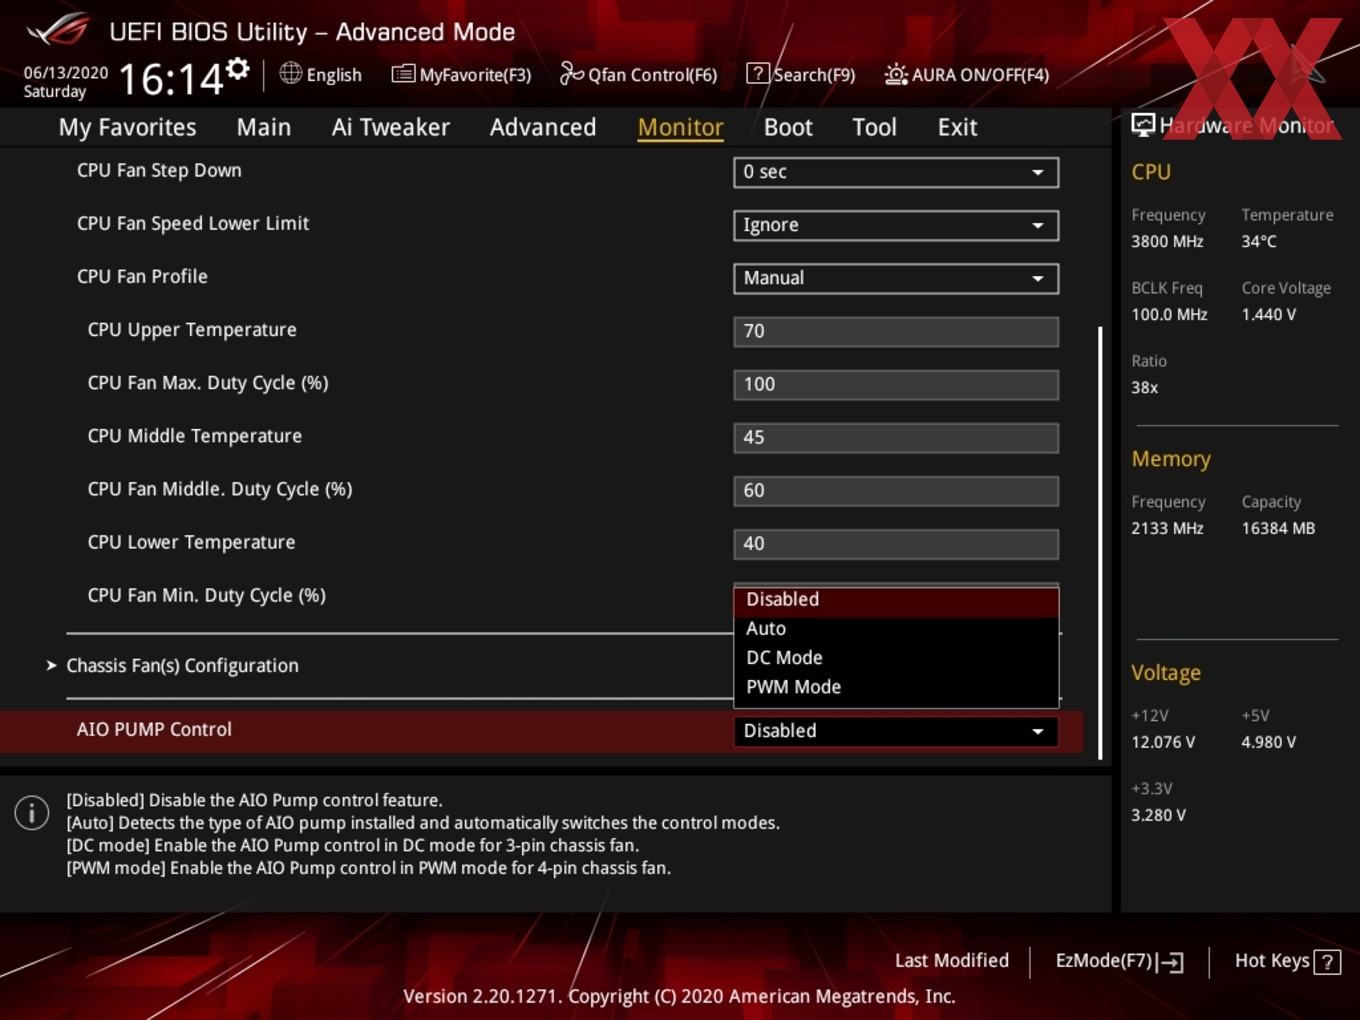The width and height of the screenshot is (1360, 1020).
Task: Select DC Mode option
Action: coord(896,658)
